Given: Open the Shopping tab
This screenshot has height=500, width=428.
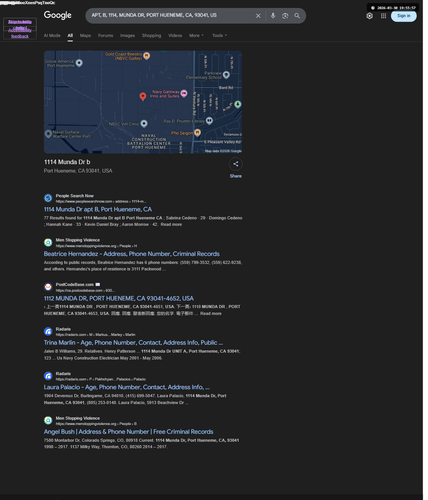Looking at the screenshot, I should [151, 35].
